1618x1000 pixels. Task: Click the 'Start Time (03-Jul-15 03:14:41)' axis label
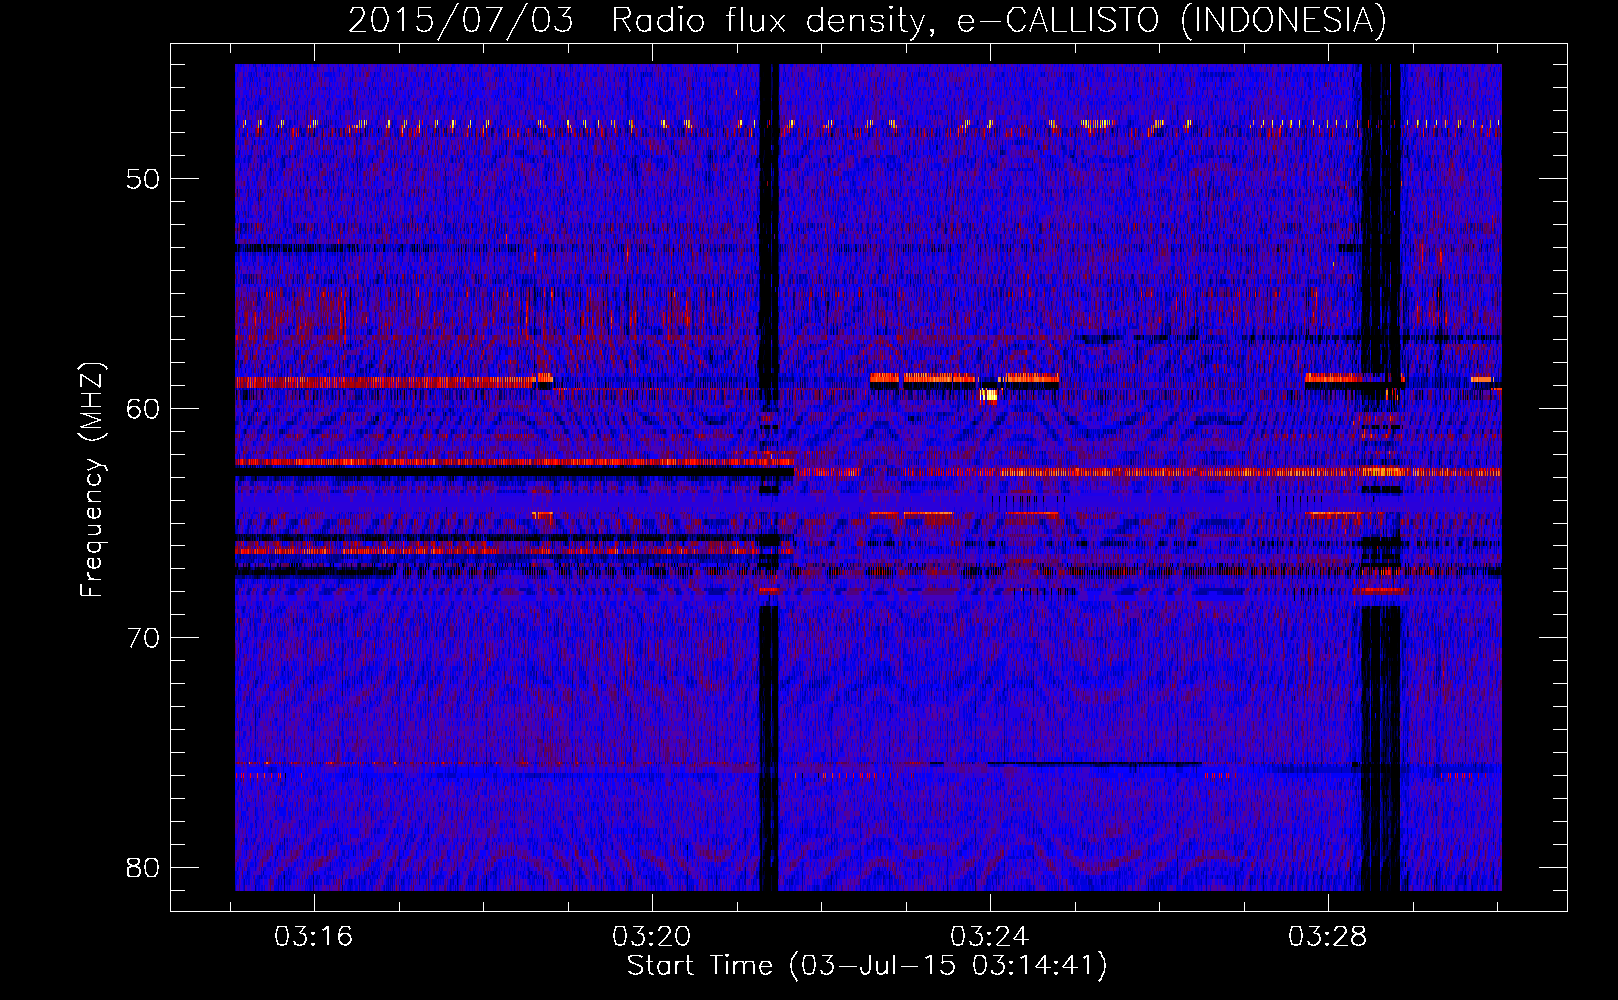click(867, 966)
